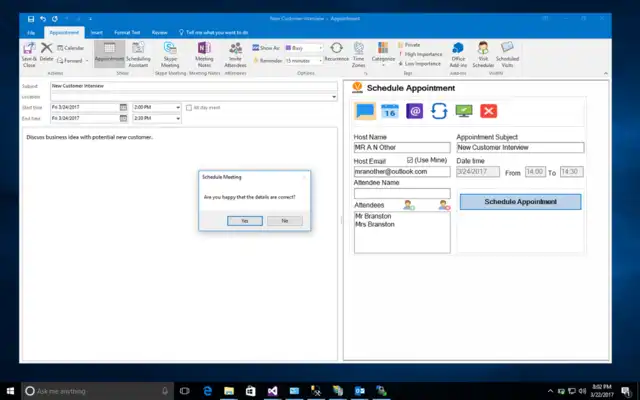Click the Save icon in the title bar
The image size is (640, 400).
click(31, 19)
